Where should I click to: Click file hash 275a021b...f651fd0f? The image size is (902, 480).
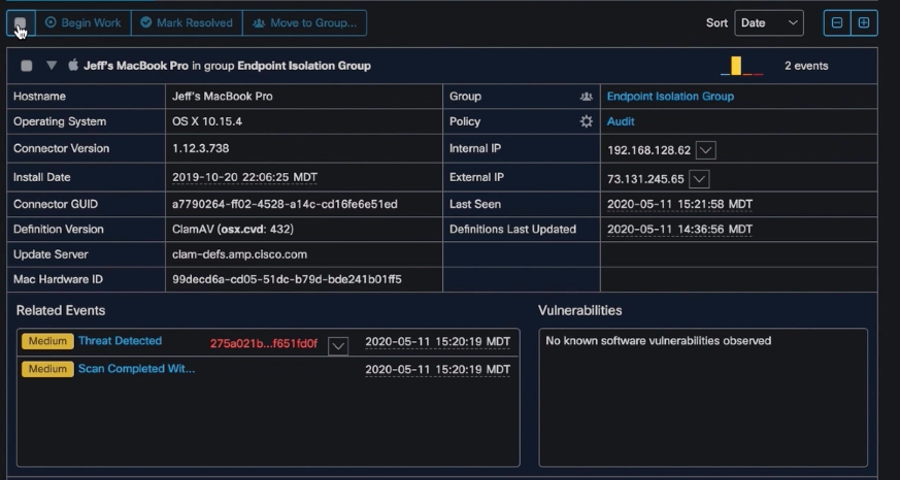tap(263, 344)
